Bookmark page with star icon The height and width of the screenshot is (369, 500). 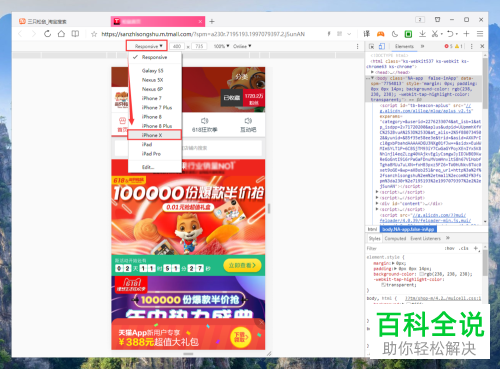coord(94,34)
